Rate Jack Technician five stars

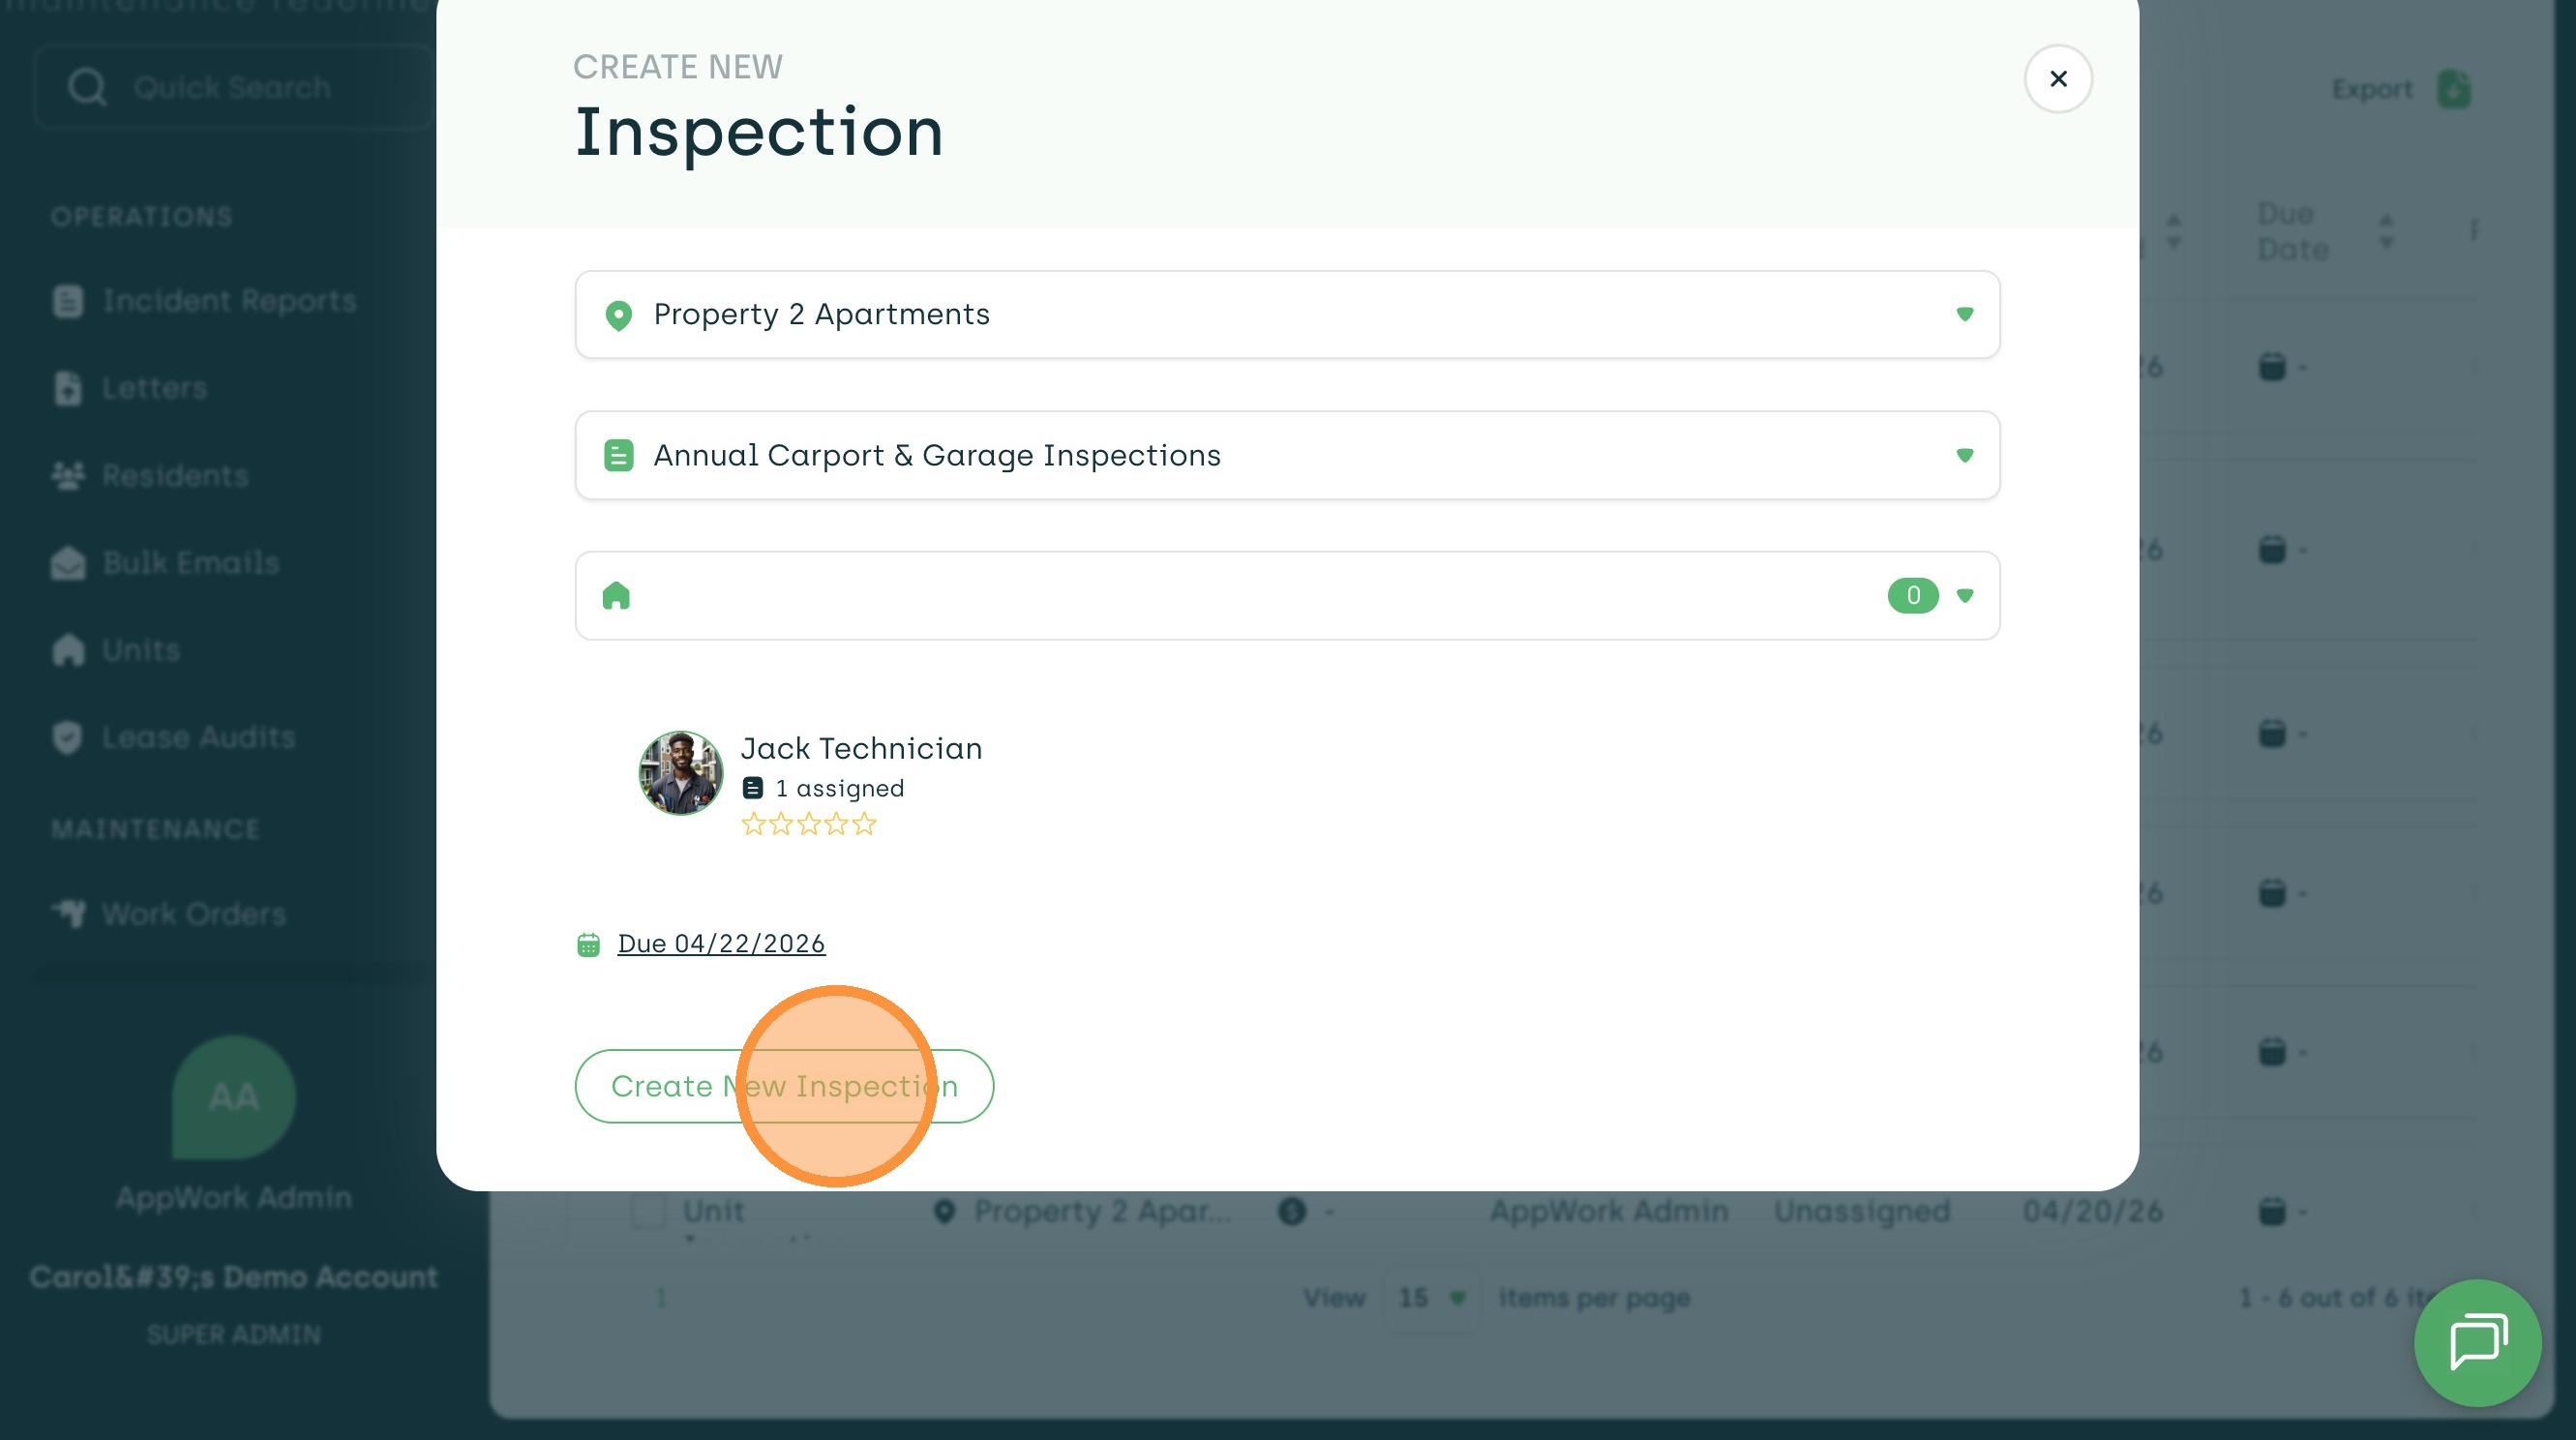864,825
